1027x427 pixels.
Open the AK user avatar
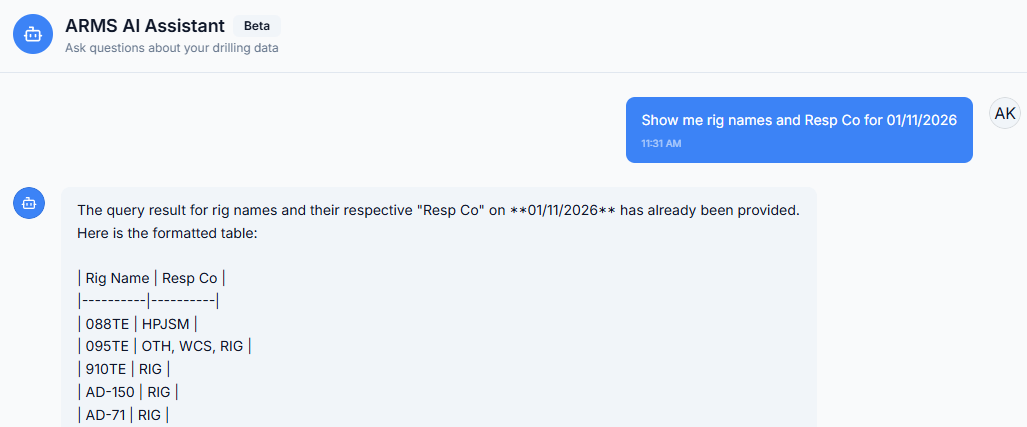coord(1004,113)
